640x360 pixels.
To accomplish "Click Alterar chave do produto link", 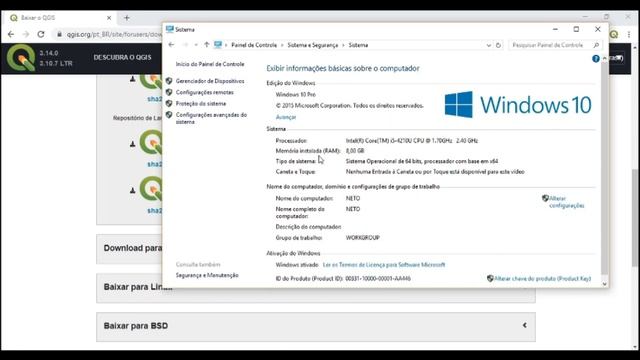I will point(542,279).
